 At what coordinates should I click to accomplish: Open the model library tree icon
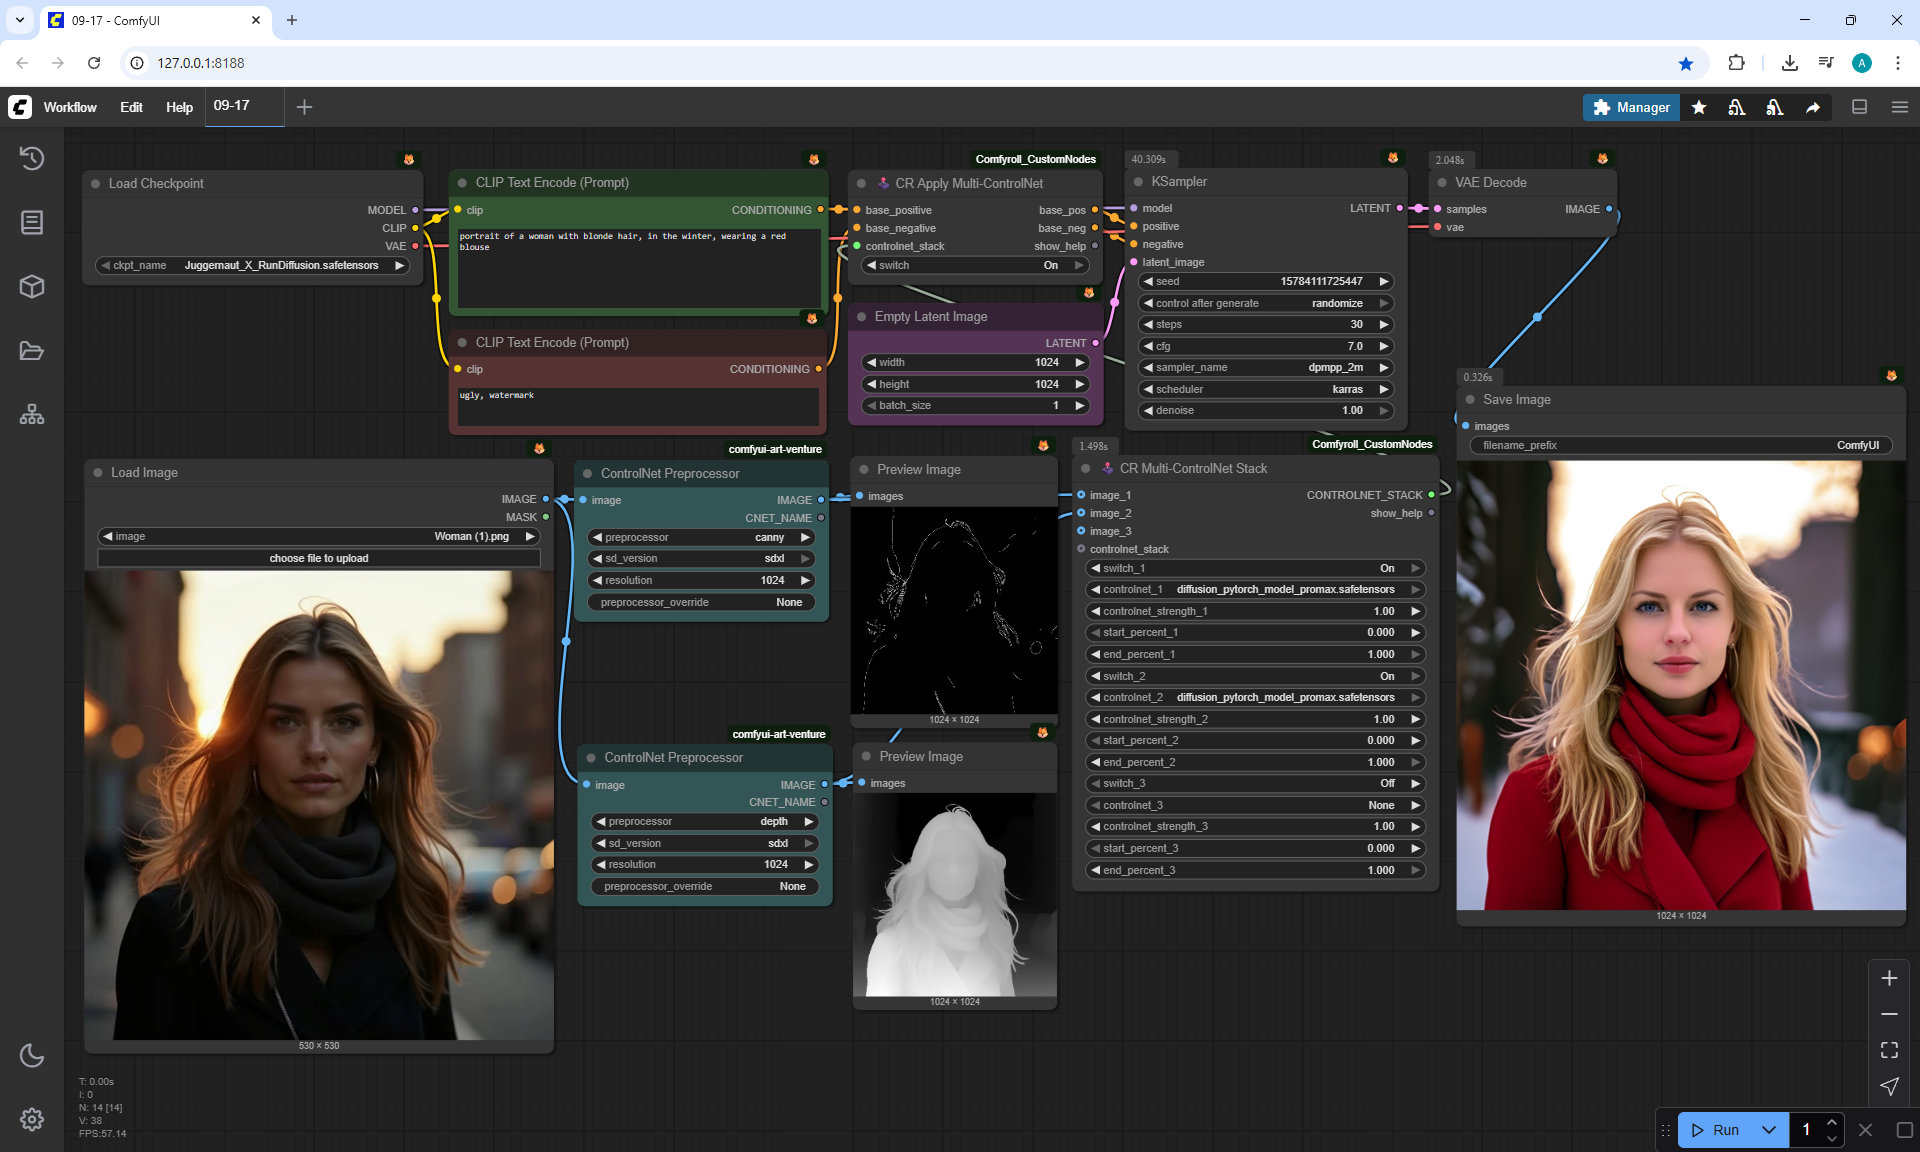[32, 414]
